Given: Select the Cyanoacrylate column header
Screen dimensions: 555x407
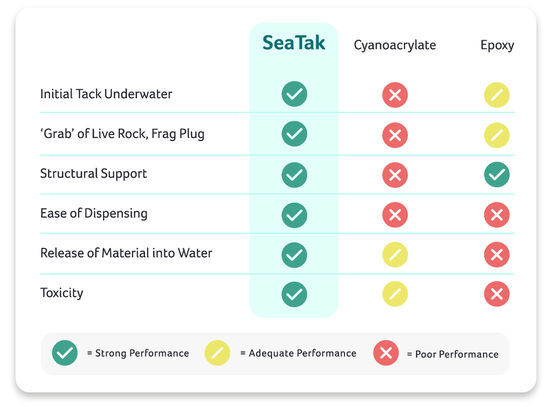Looking at the screenshot, I should (395, 45).
